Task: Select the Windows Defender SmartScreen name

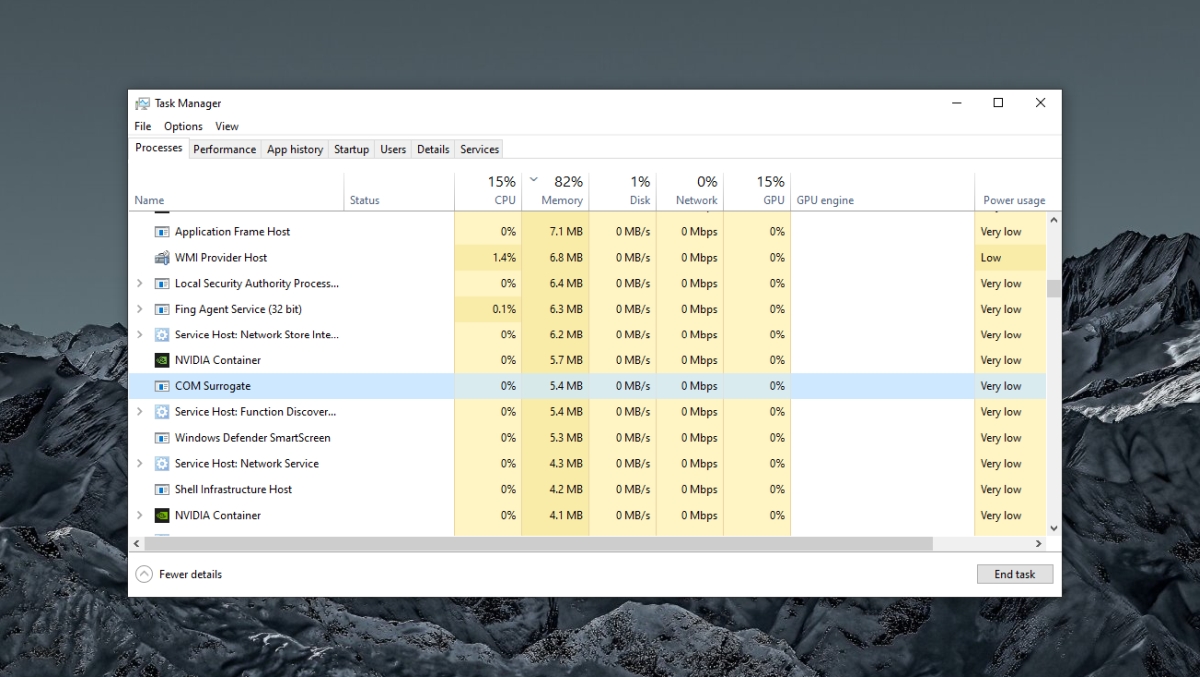Action: tap(252, 438)
